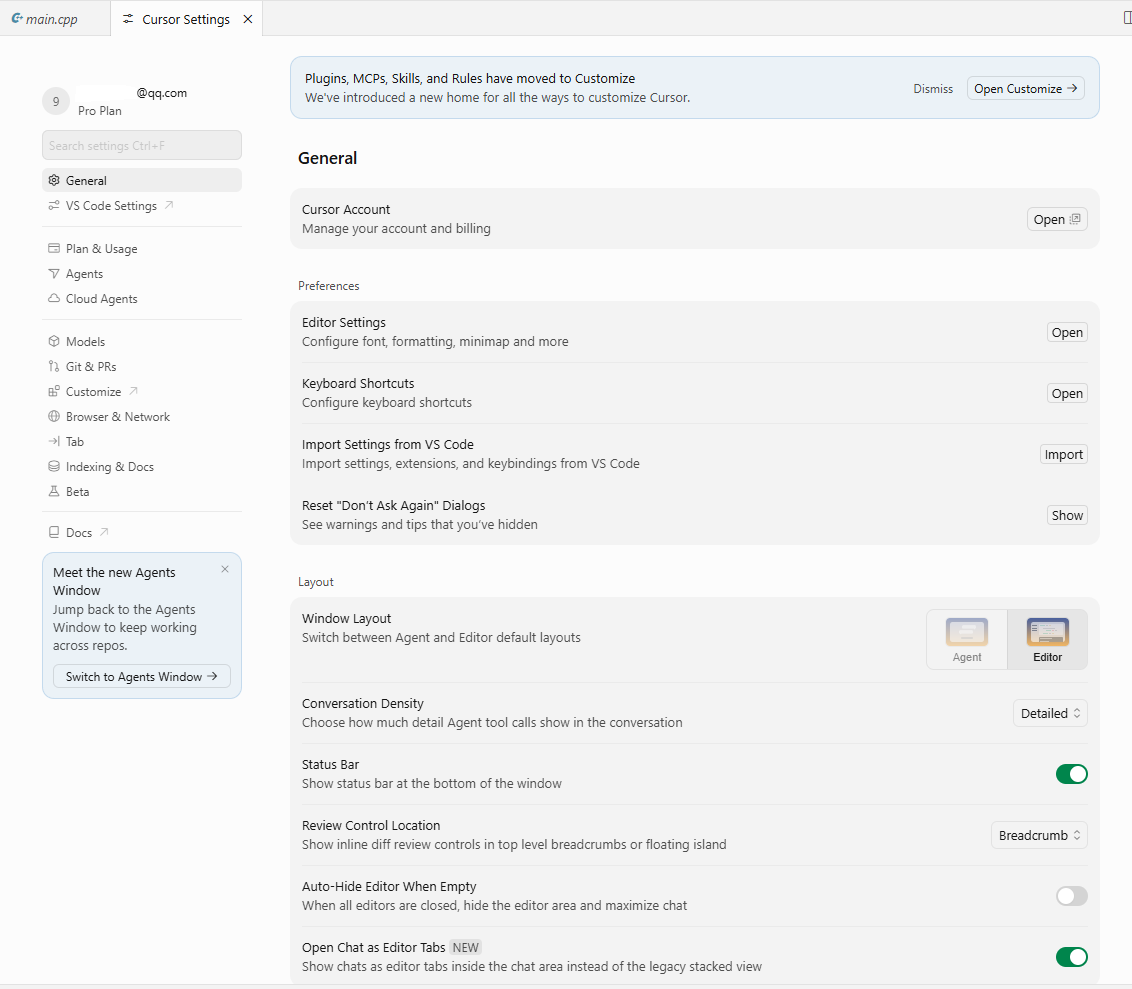Switch to the main.cpp tab

(x=55, y=19)
